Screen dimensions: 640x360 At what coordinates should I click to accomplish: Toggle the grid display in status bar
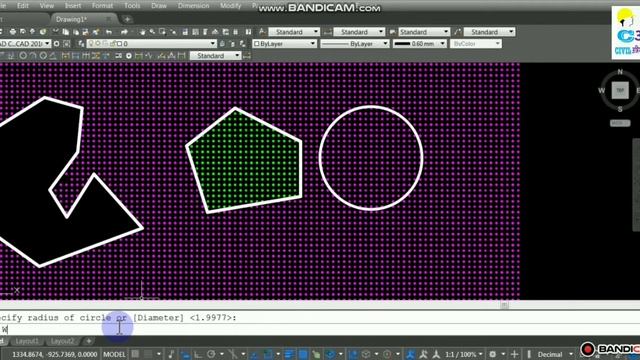pos(135,354)
